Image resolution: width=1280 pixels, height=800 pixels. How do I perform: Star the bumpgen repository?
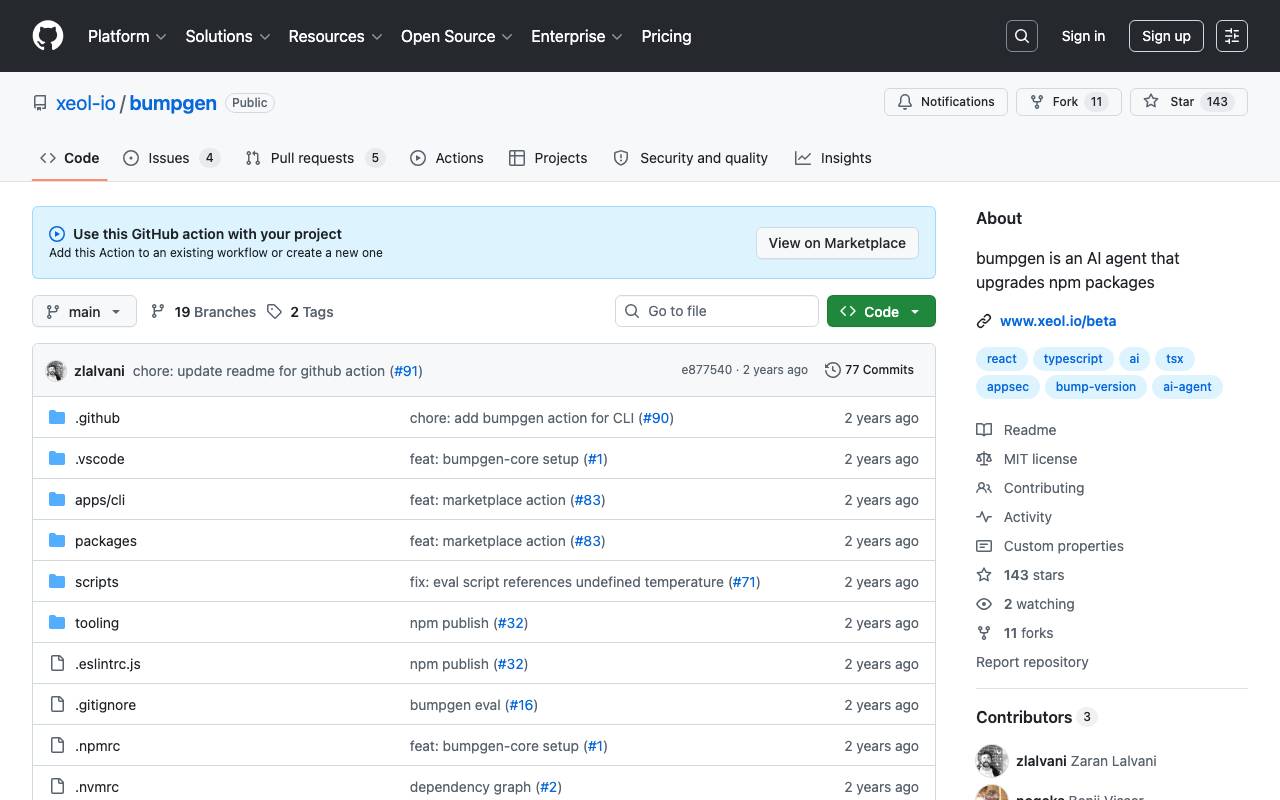1189,102
